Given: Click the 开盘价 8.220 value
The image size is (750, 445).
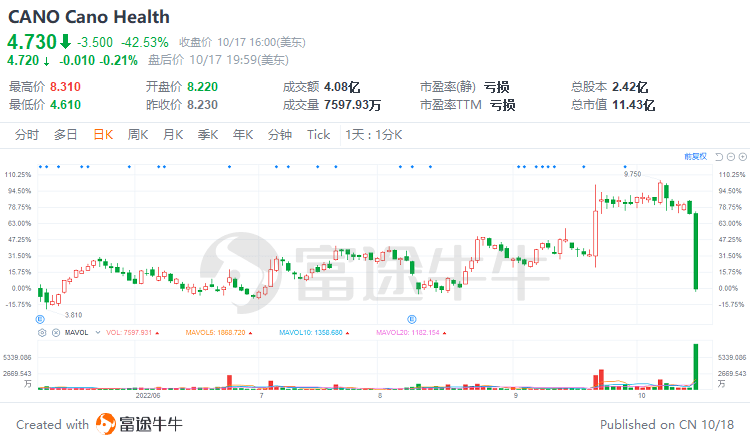Looking at the screenshot, I should click(202, 87).
